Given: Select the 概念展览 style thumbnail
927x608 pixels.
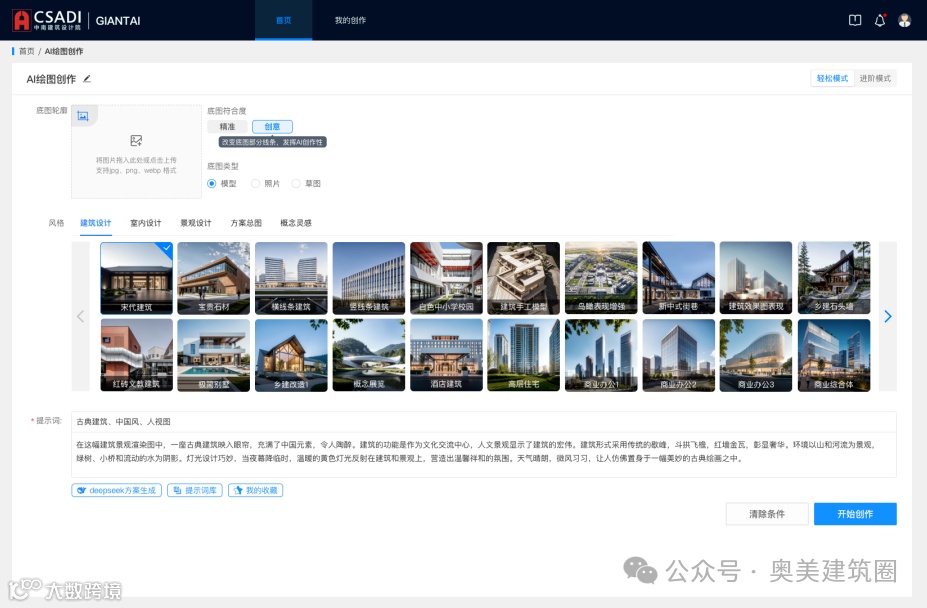Looking at the screenshot, I should click(369, 355).
